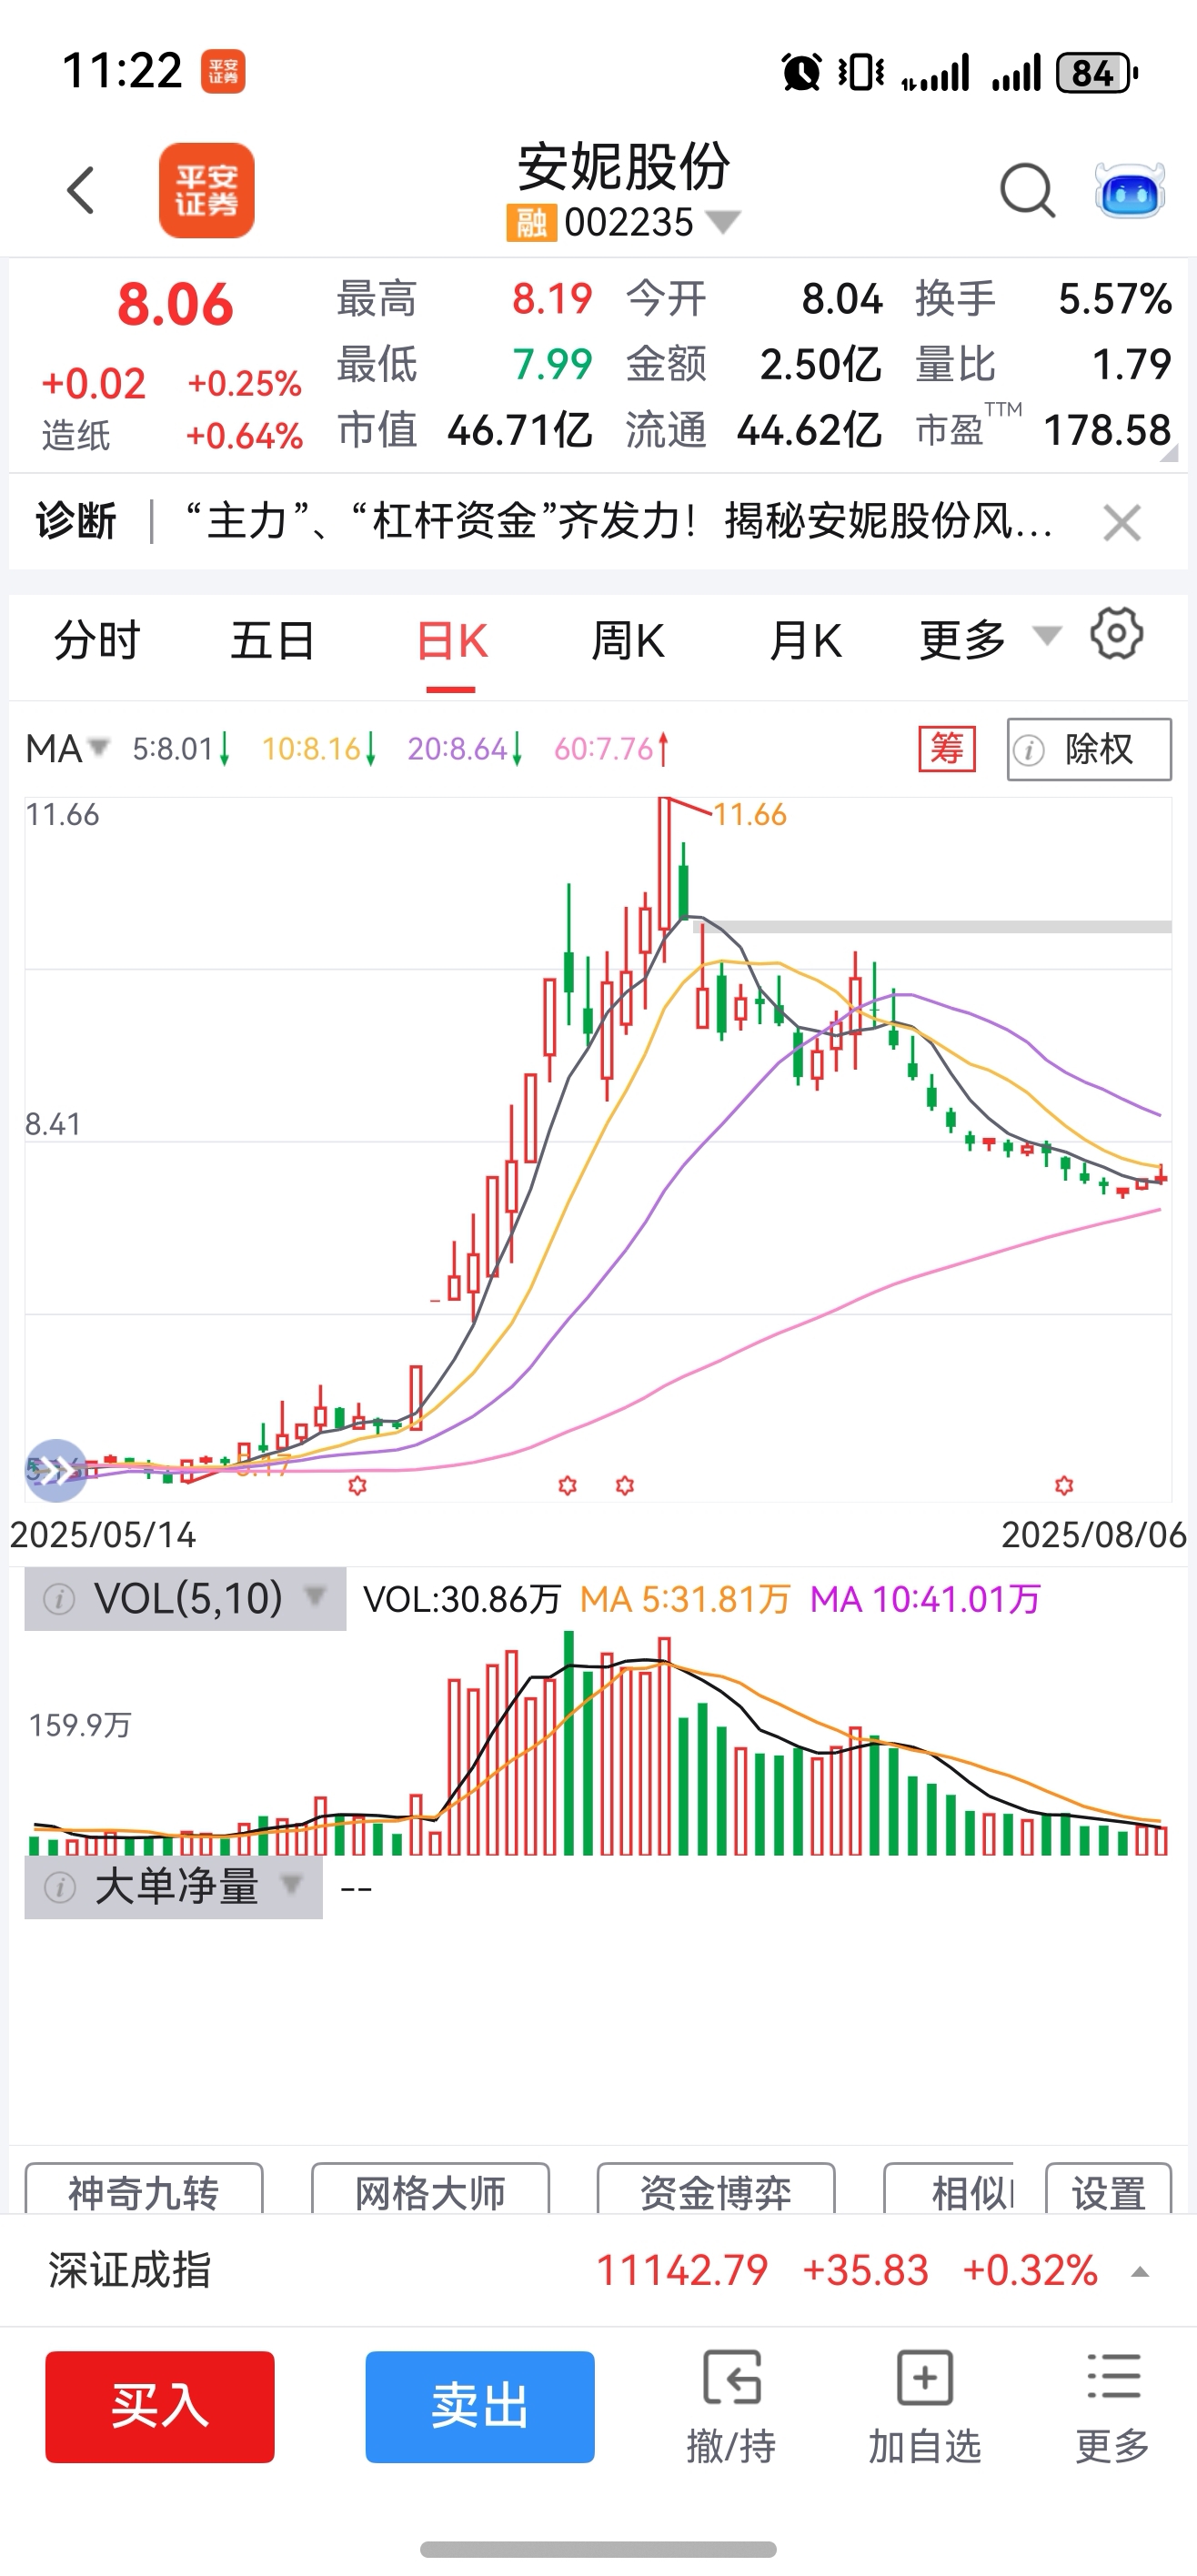Tap the MA 20:8.64 legend value
The height and width of the screenshot is (2576, 1197).
[x=465, y=749]
